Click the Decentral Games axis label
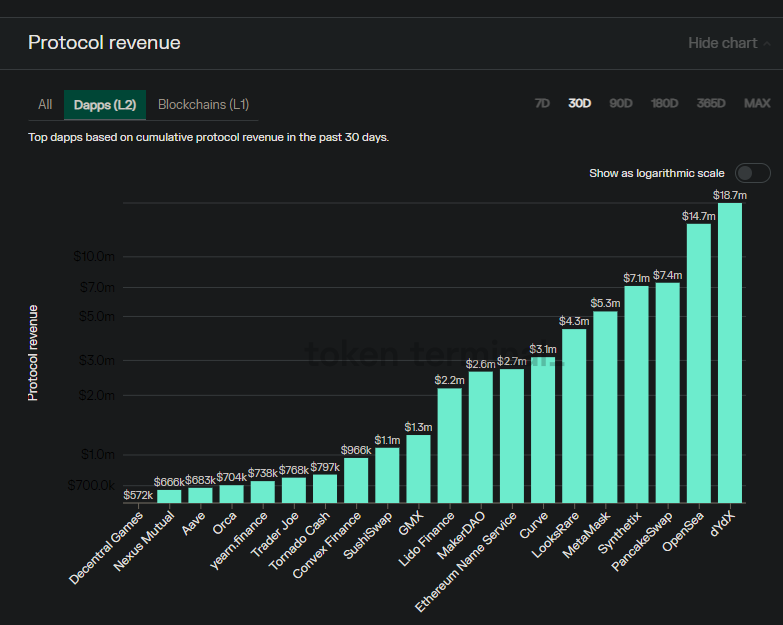This screenshot has height=625, width=783. [x=107, y=548]
